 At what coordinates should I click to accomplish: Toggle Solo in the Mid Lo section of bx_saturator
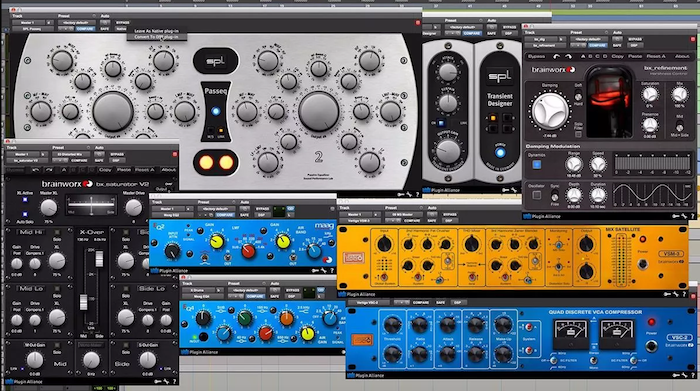57,289
